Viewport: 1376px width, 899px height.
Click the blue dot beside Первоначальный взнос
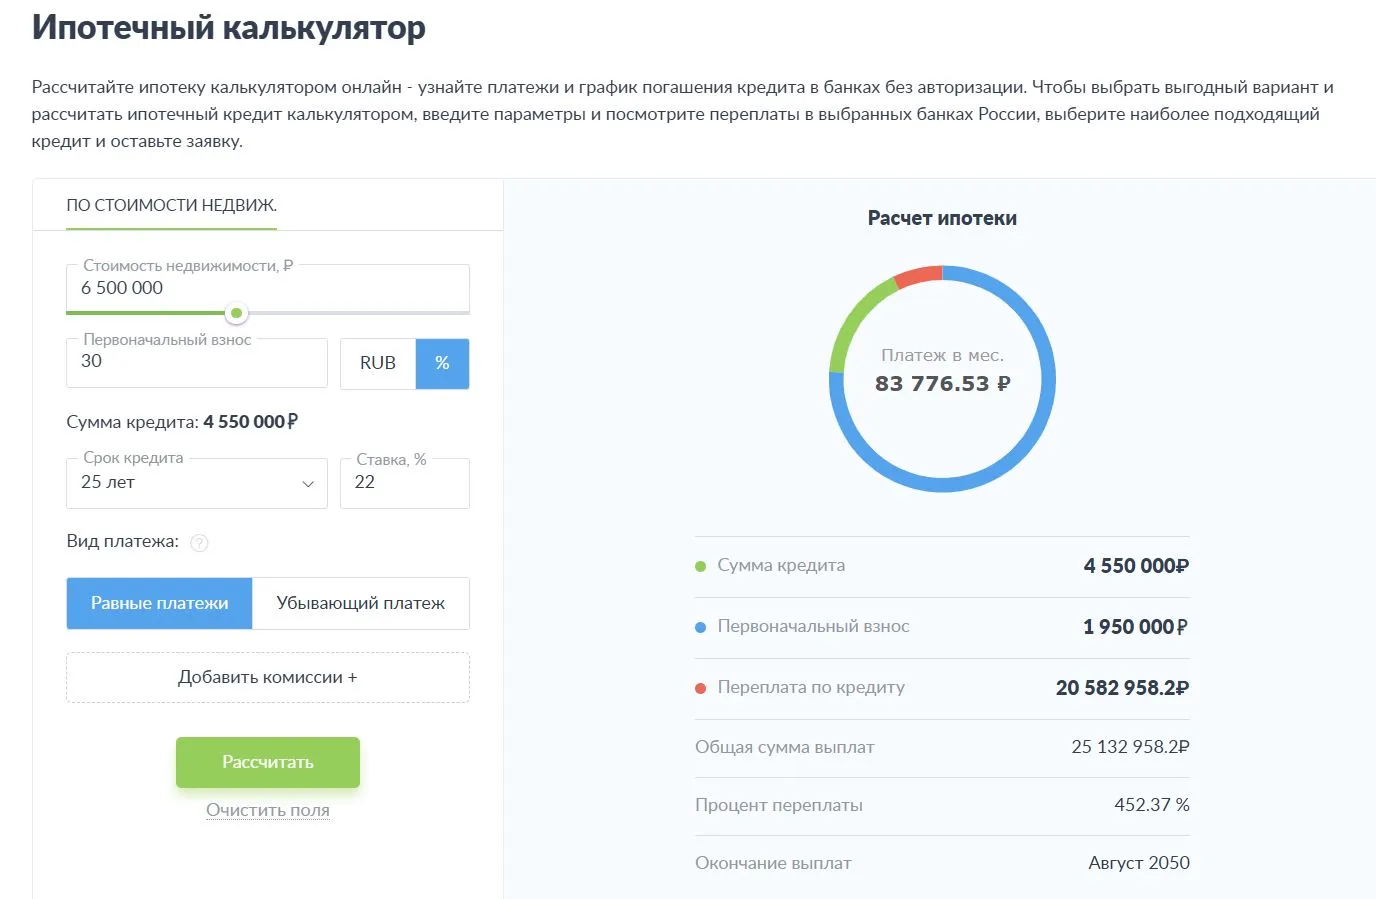tap(700, 627)
